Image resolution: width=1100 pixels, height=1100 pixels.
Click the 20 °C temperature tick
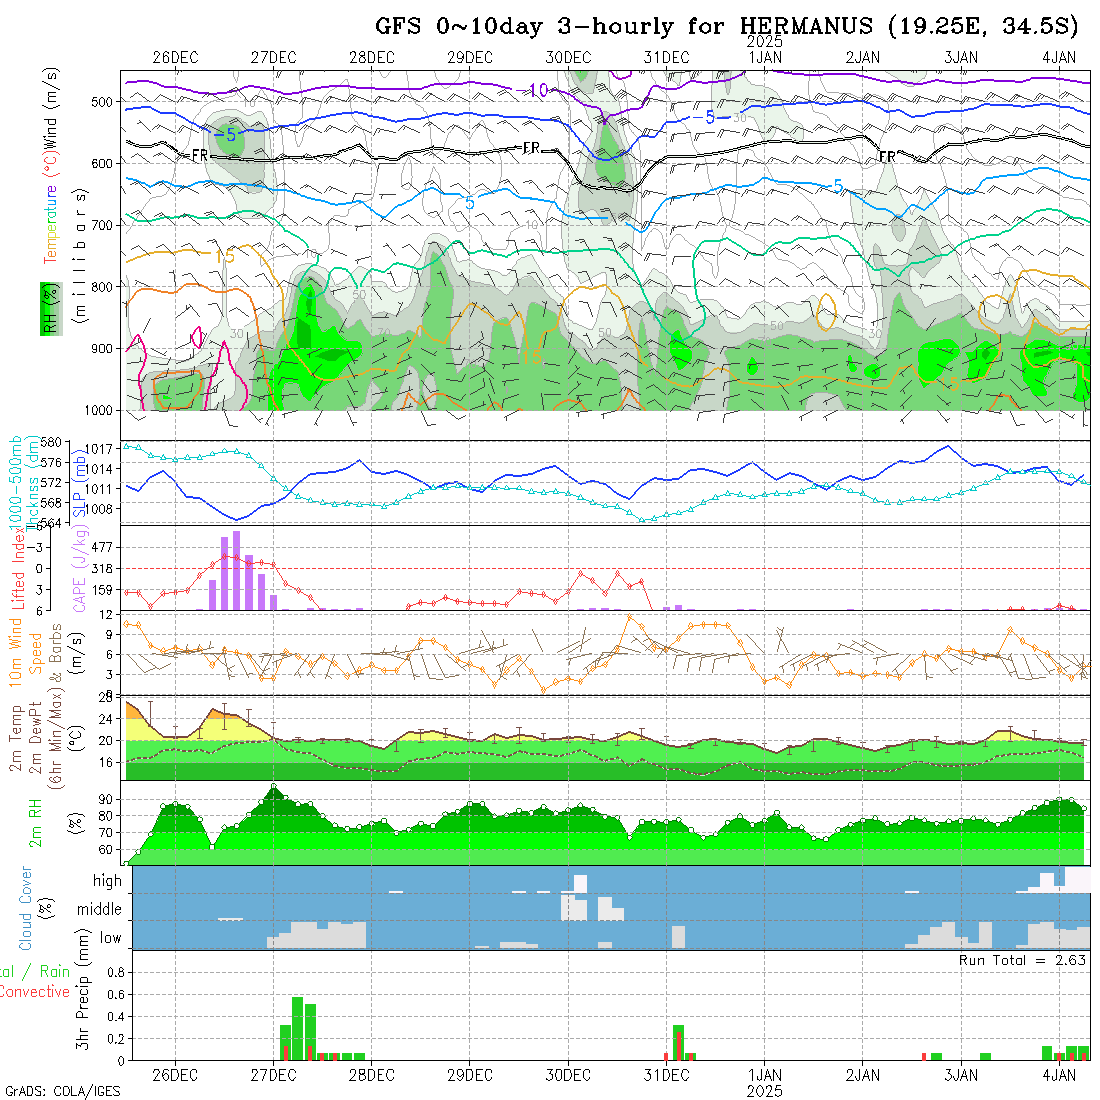coord(106,741)
